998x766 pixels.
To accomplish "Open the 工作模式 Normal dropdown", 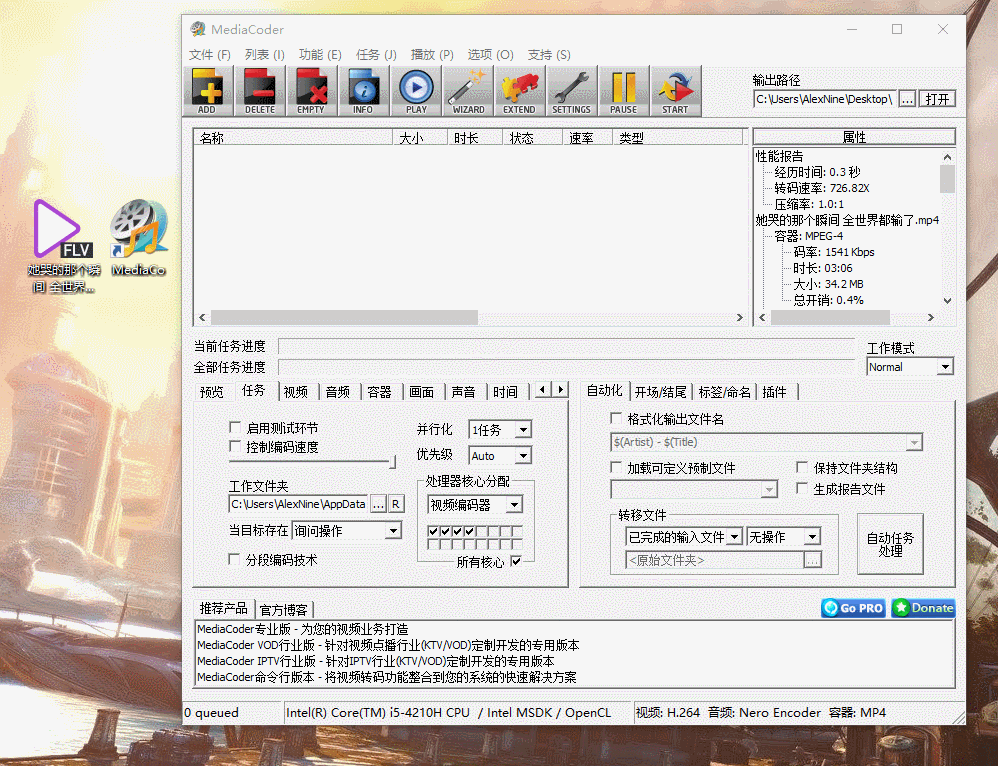I will (910, 367).
